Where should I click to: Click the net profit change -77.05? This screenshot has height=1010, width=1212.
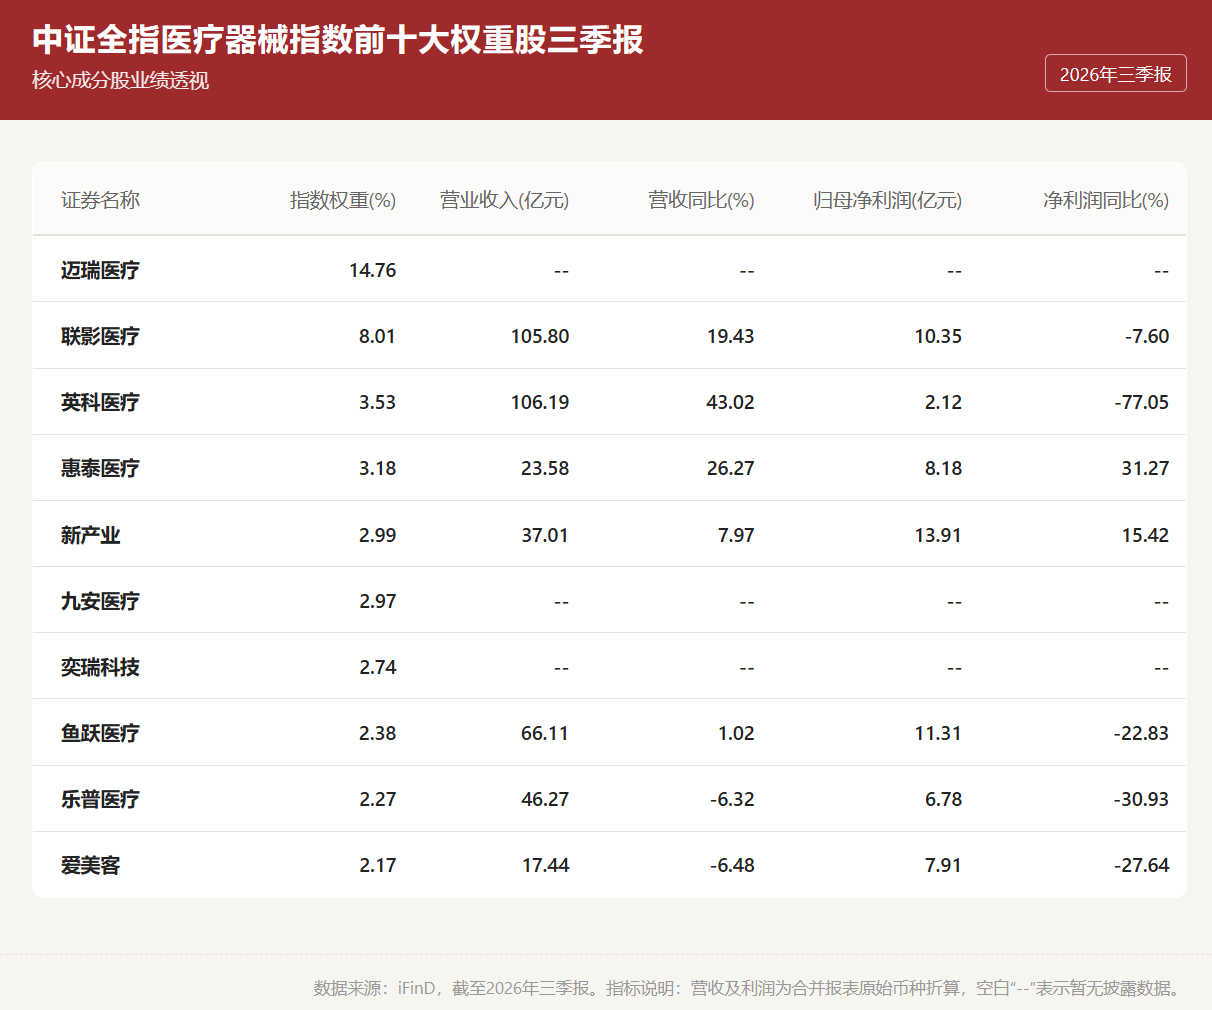[x=1142, y=402]
